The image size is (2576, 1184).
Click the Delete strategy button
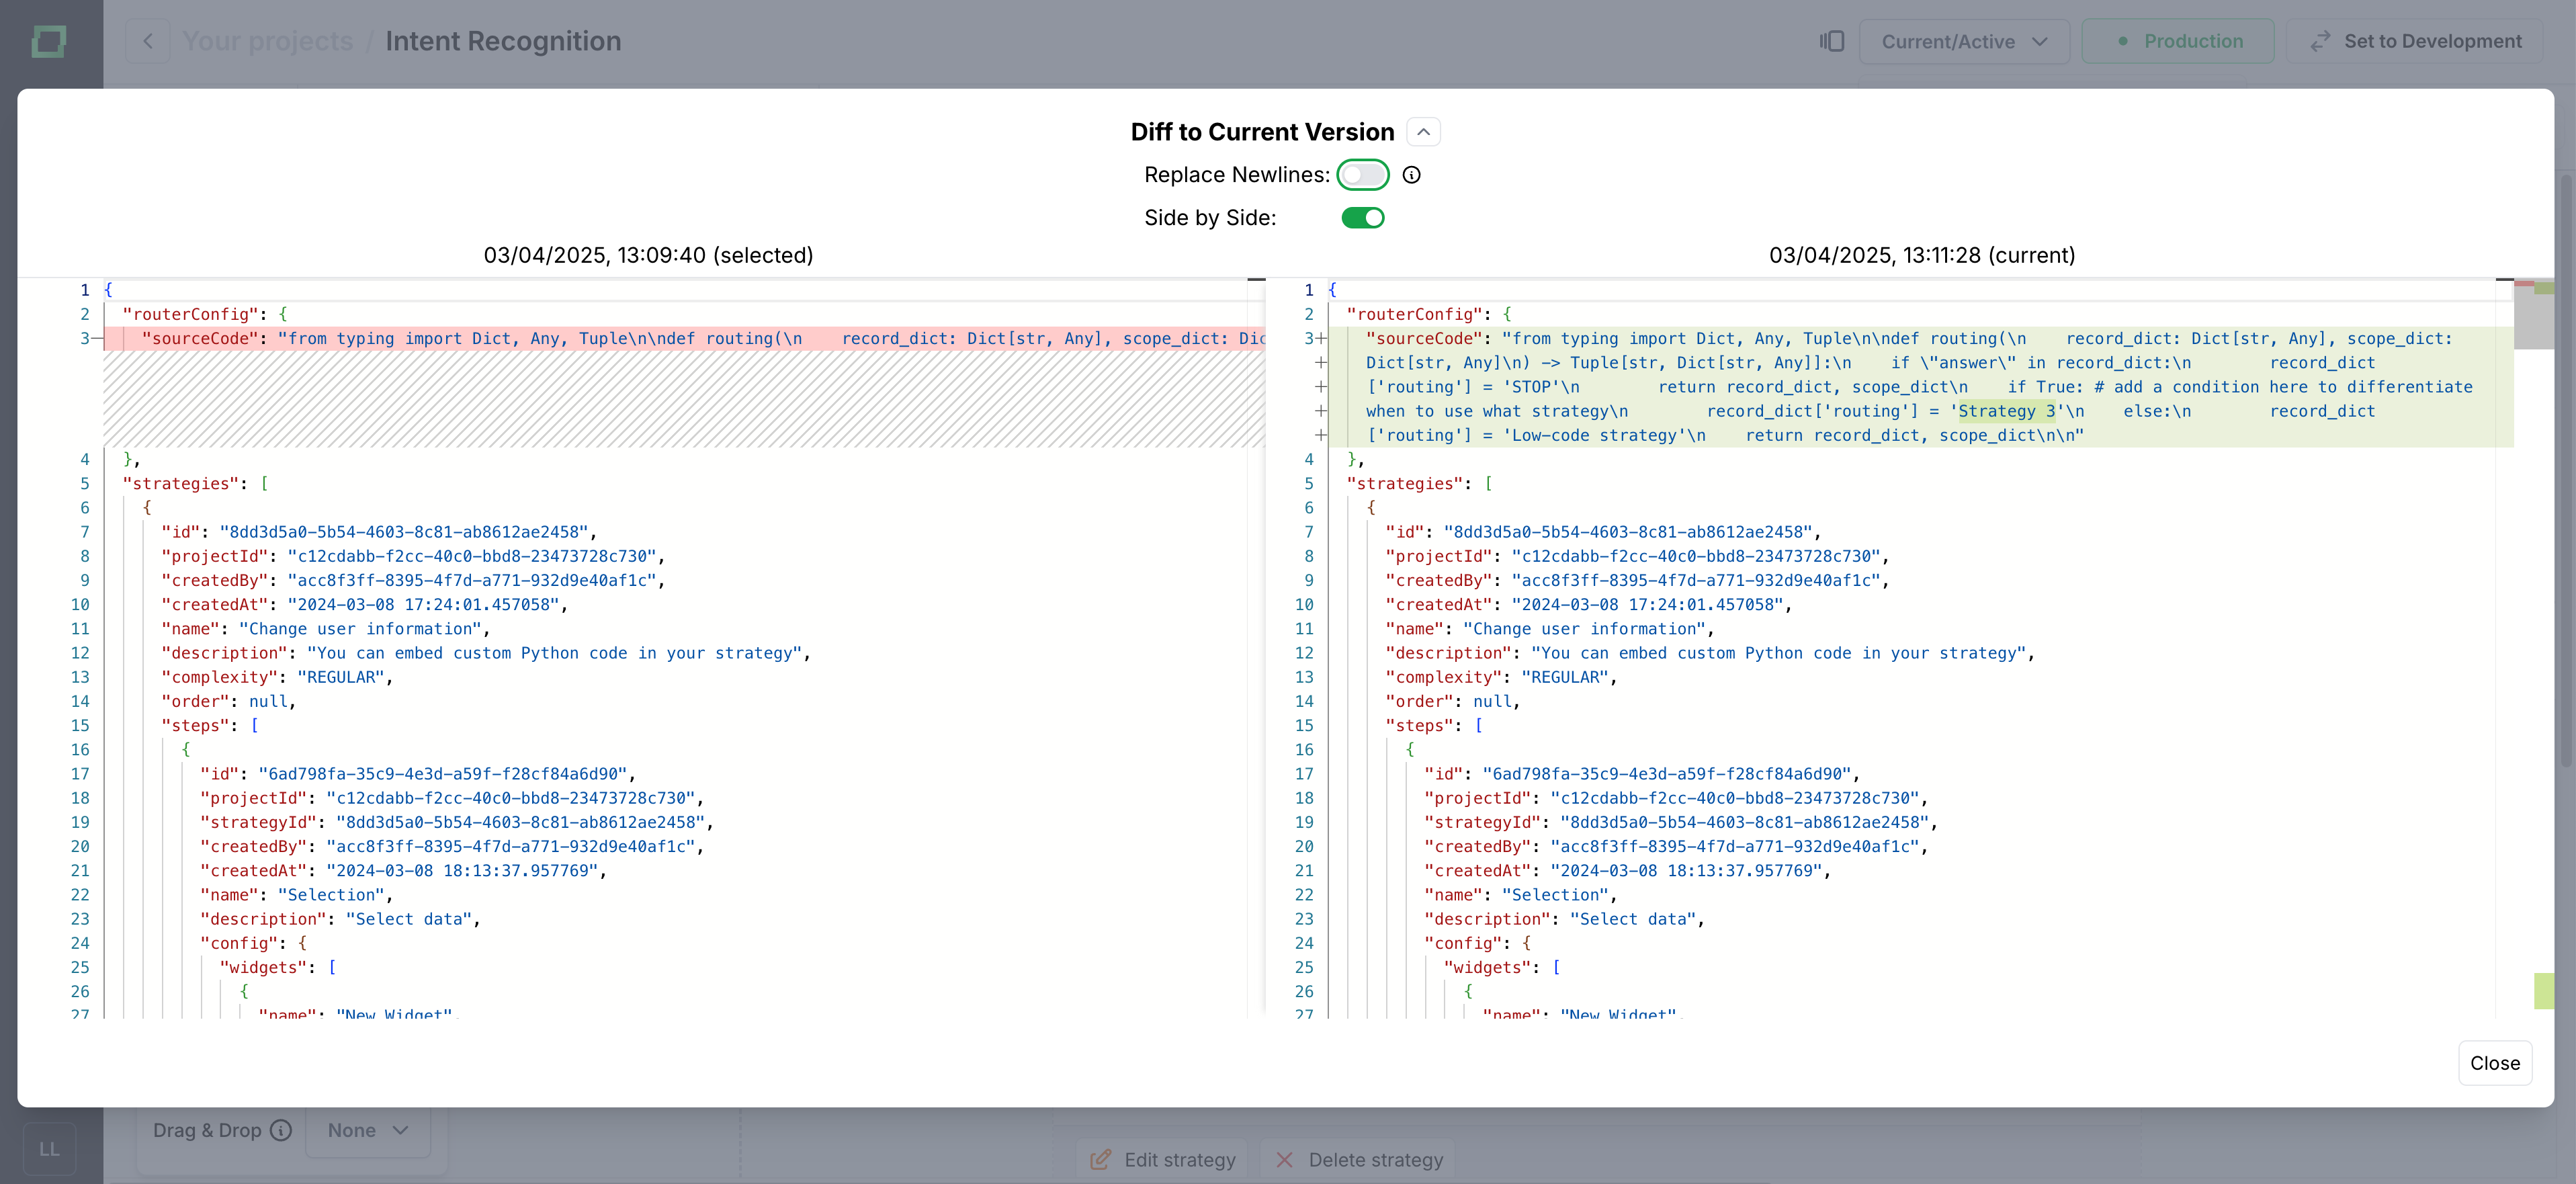coord(1358,1160)
